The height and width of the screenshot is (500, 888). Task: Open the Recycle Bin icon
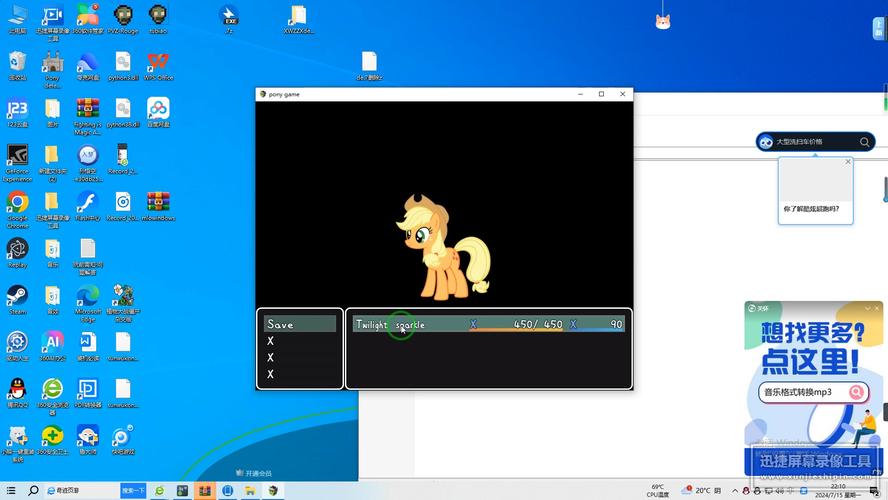coord(18,66)
